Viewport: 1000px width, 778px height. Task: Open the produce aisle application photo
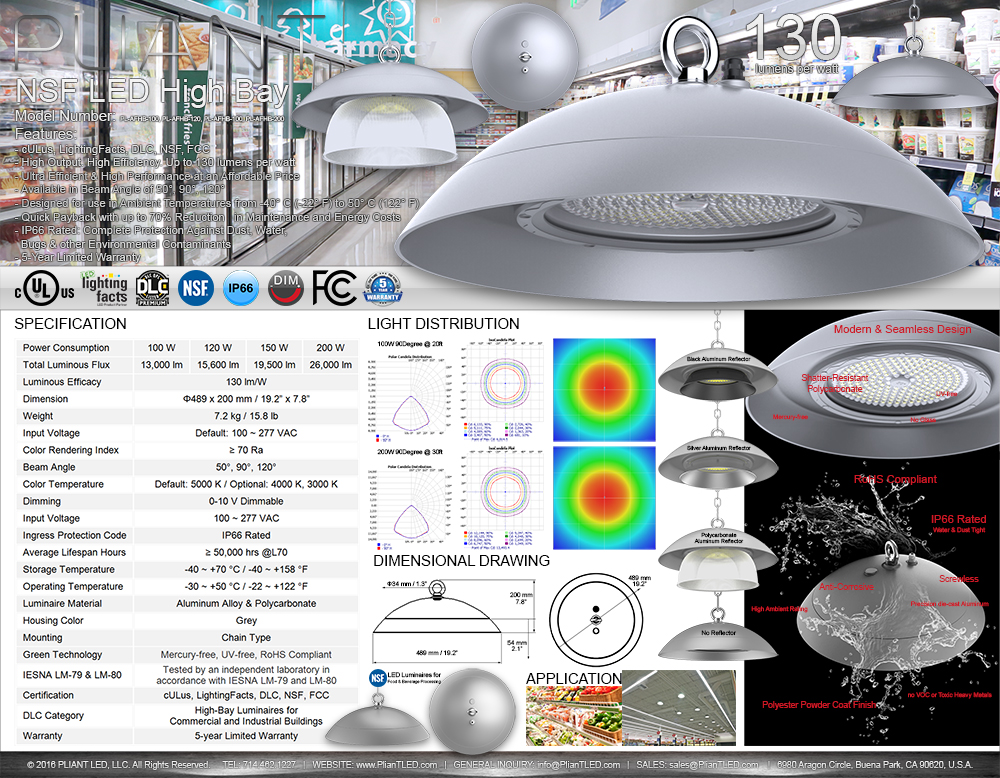click(573, 716)
